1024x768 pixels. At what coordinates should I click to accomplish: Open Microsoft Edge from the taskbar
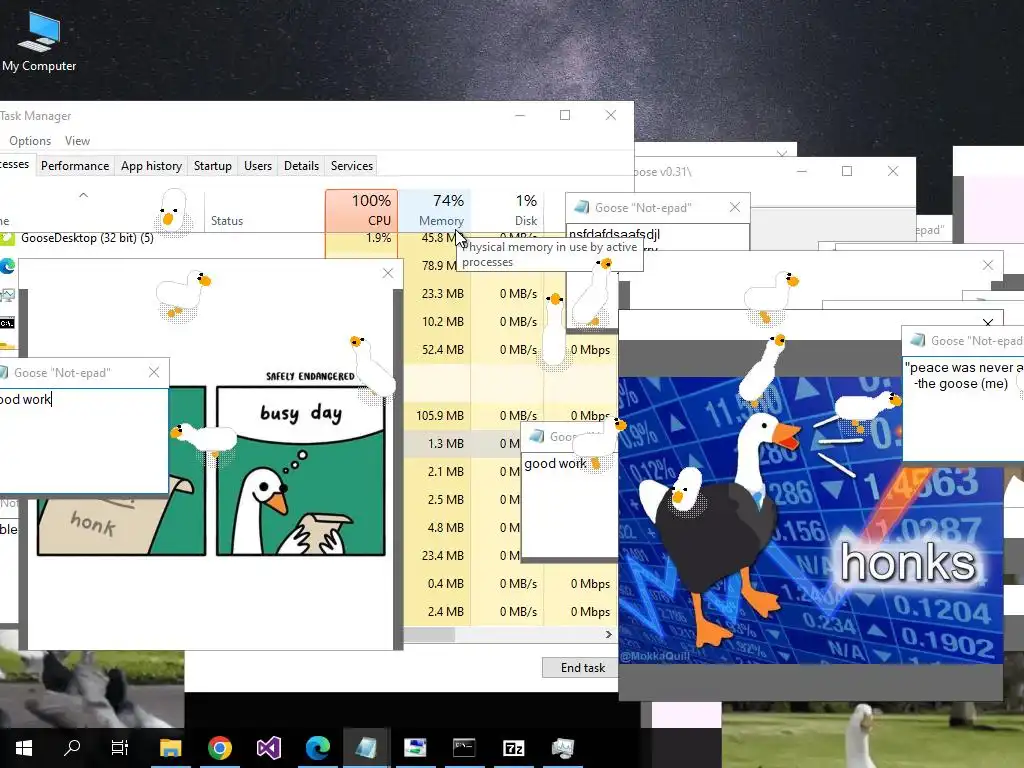pyautogui.click(x=318, y=747)
